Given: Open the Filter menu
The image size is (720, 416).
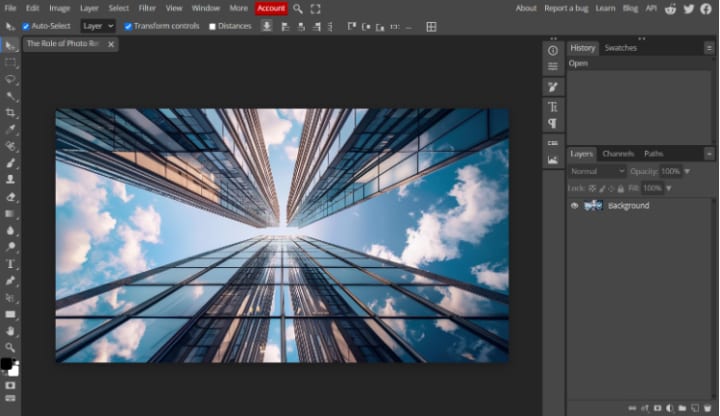Looking at the screenshot, I should click(147, 8).
